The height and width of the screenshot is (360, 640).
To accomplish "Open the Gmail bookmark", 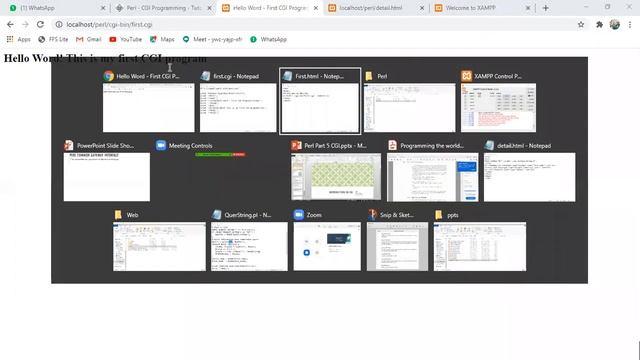I will click(x=89, y=39).
